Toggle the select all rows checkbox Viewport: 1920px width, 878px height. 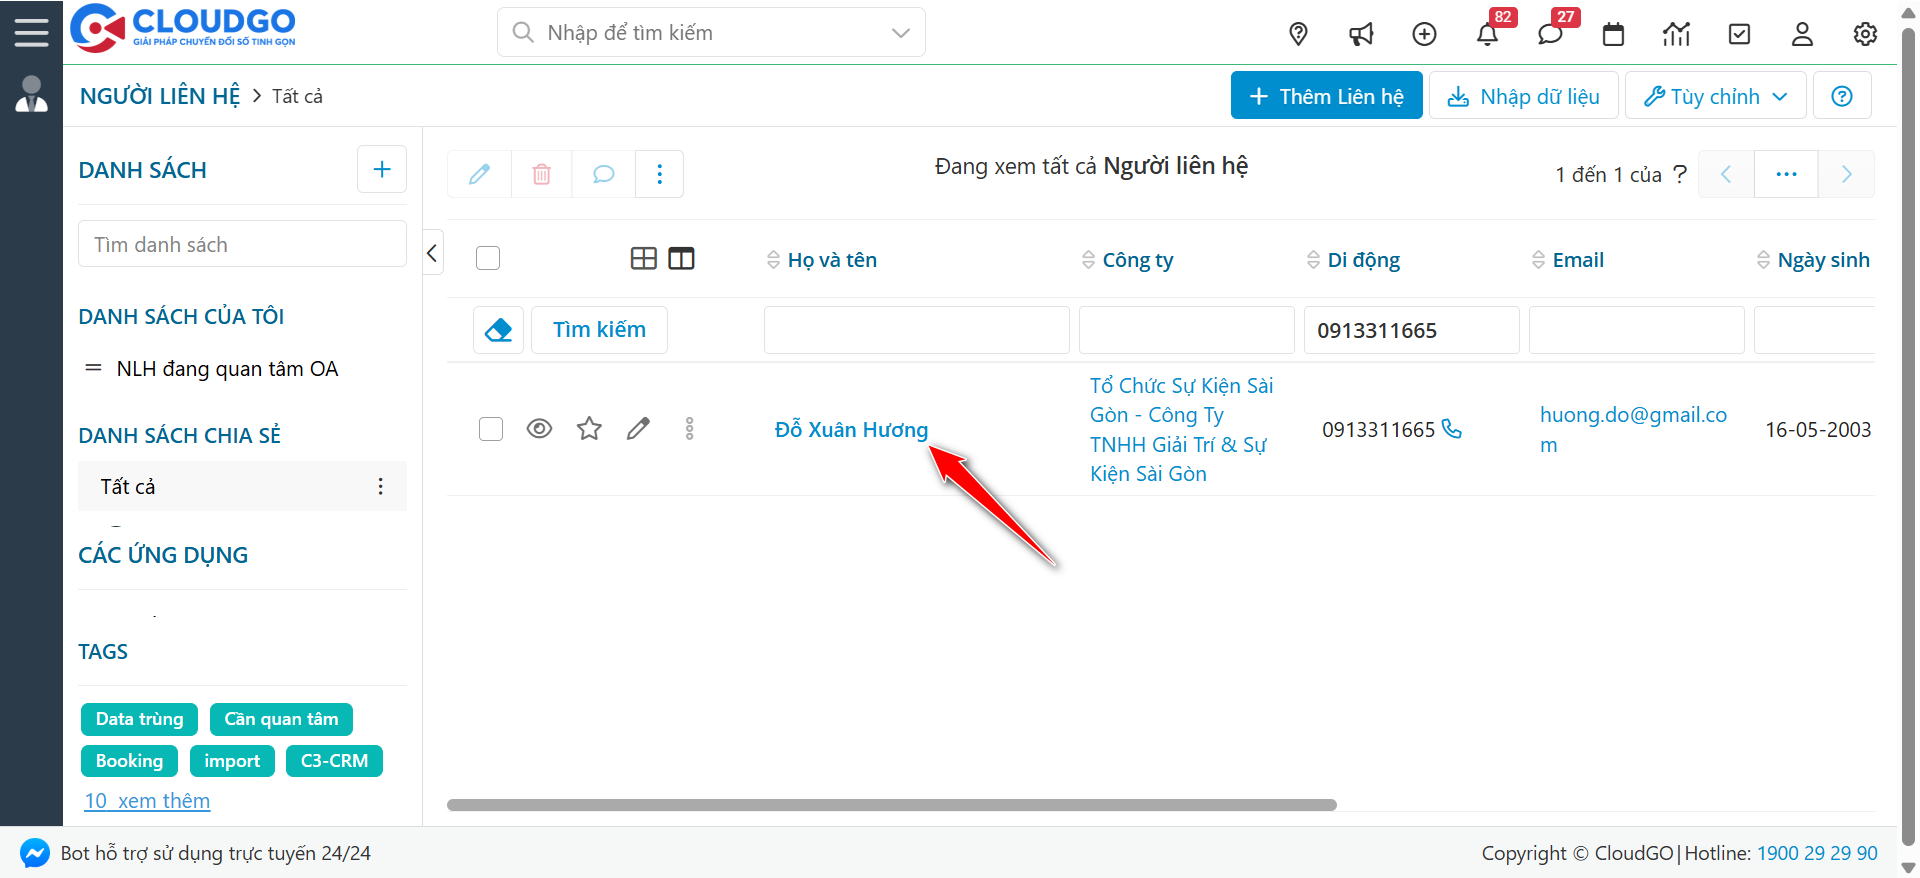488,258
